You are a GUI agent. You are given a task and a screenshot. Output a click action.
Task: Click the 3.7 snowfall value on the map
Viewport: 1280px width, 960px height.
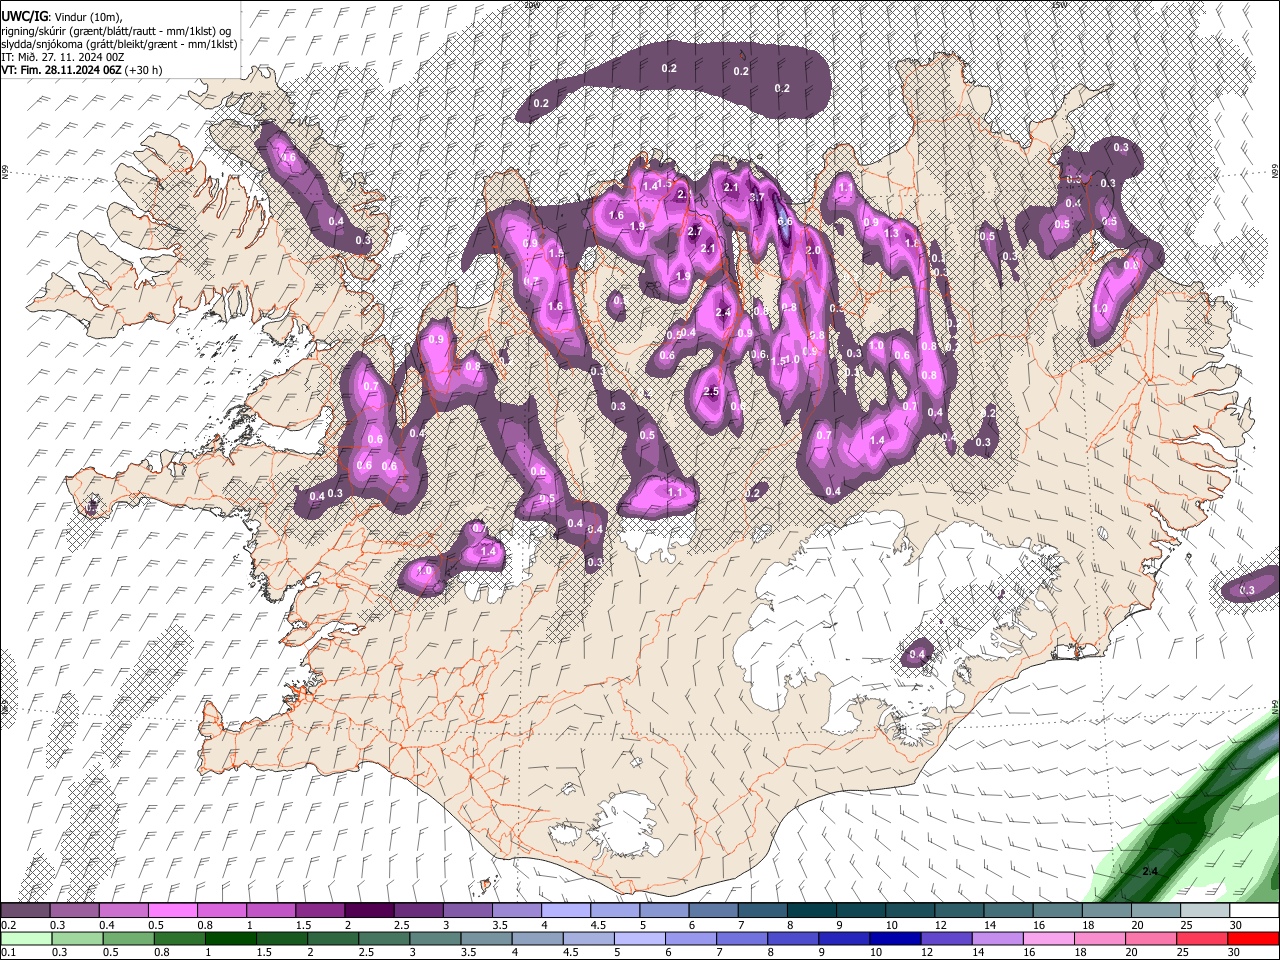coord(757,197)
